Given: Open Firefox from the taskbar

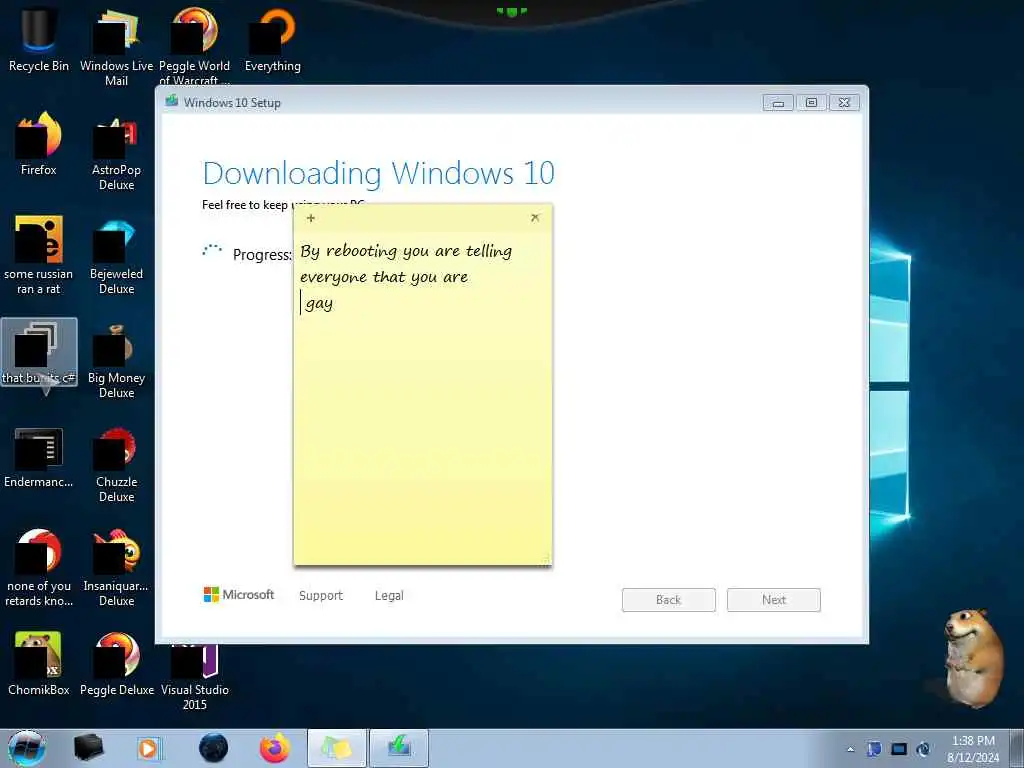Looking at the screenshot, I should click(x=275, y=748).
